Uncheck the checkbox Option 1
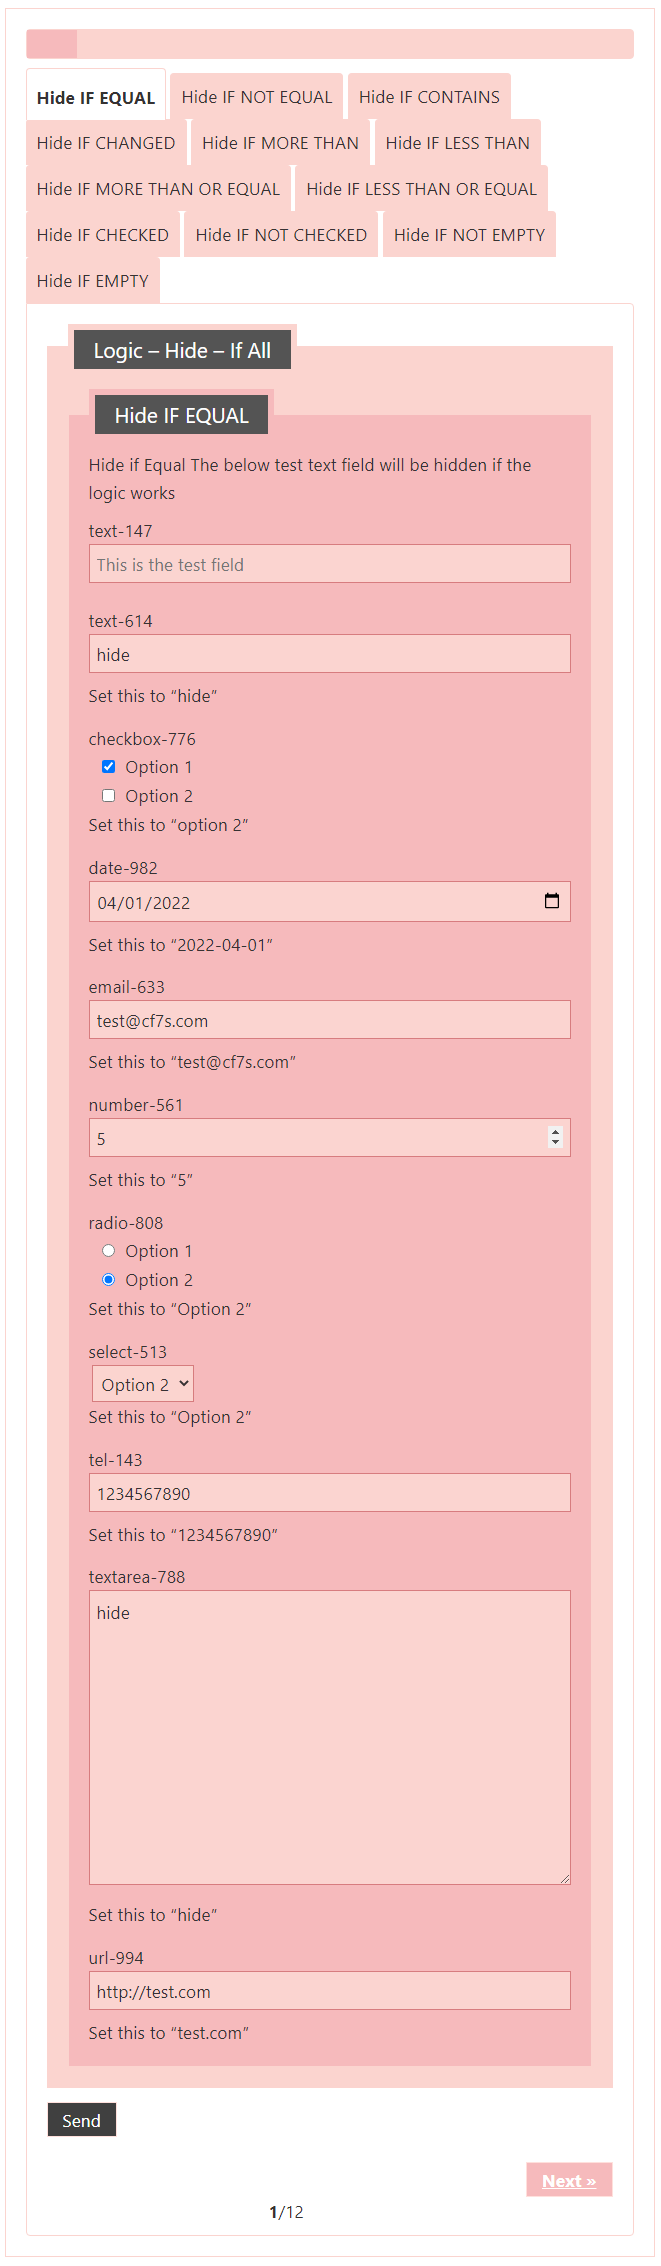 point(109,767)
